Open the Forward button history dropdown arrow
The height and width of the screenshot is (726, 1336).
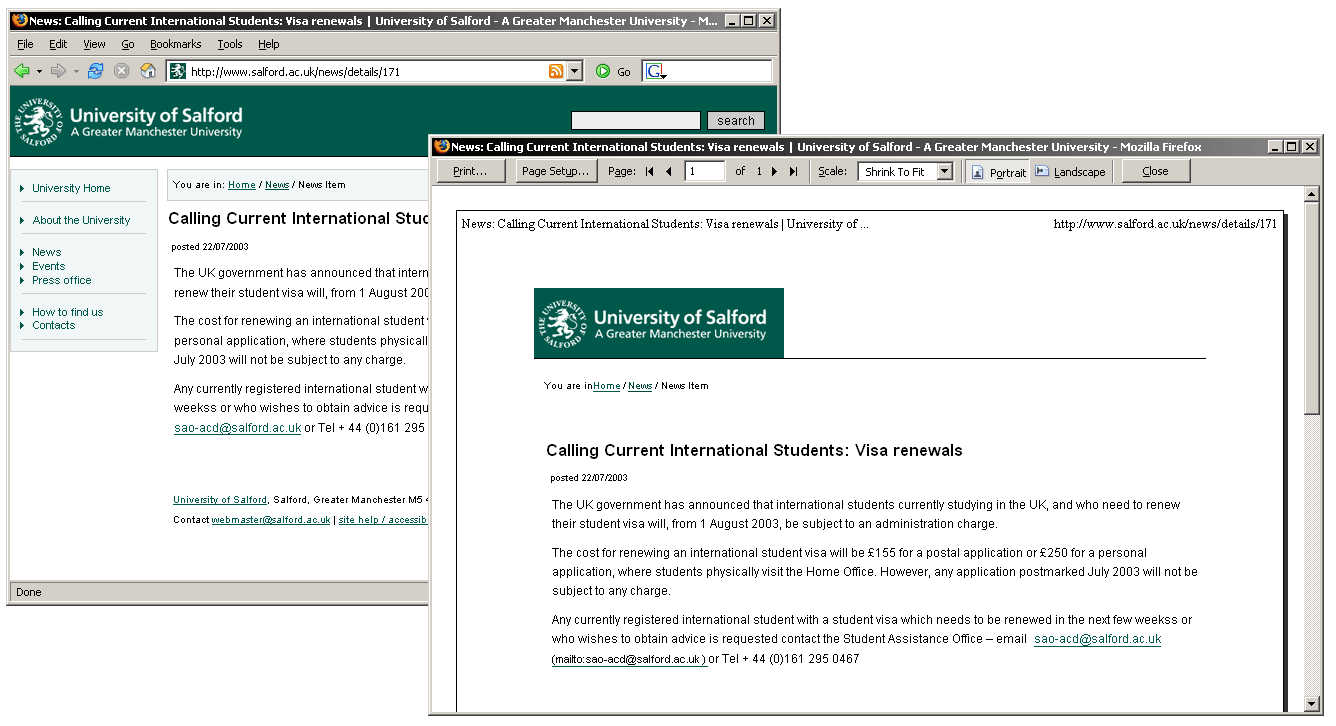76,71
